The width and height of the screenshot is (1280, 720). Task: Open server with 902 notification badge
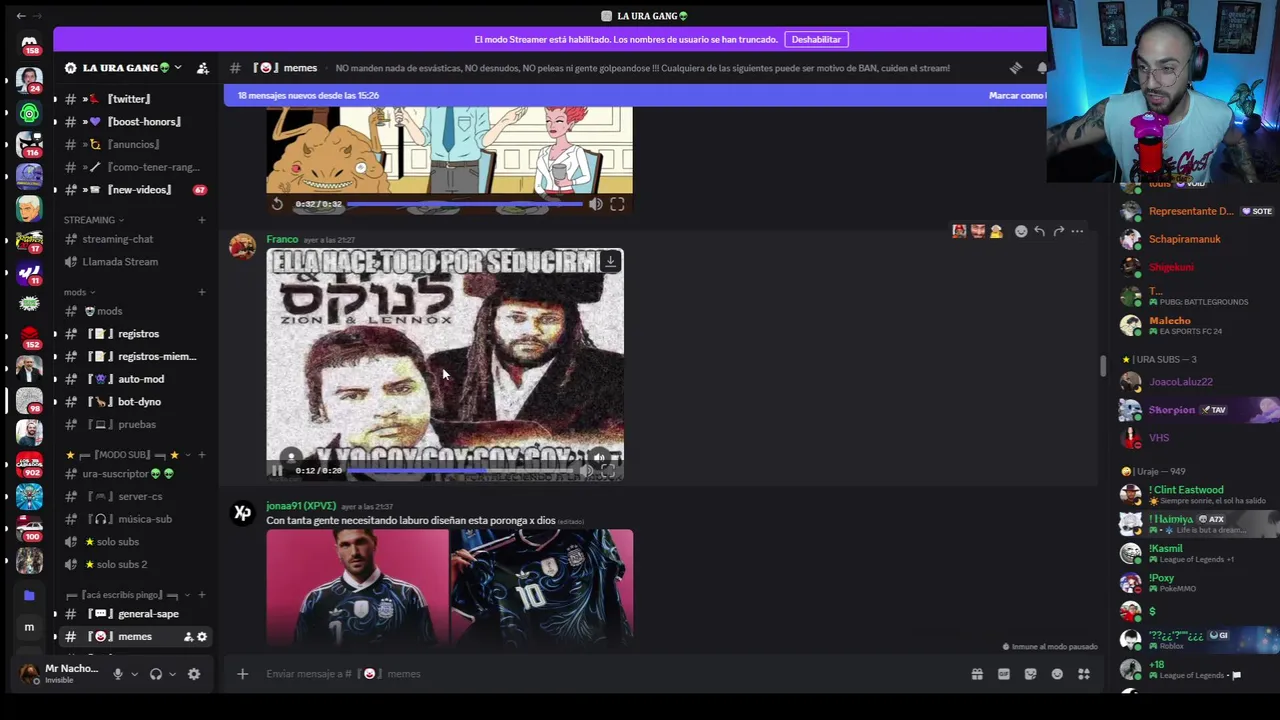pyautogui.click(x=29, y=464)
